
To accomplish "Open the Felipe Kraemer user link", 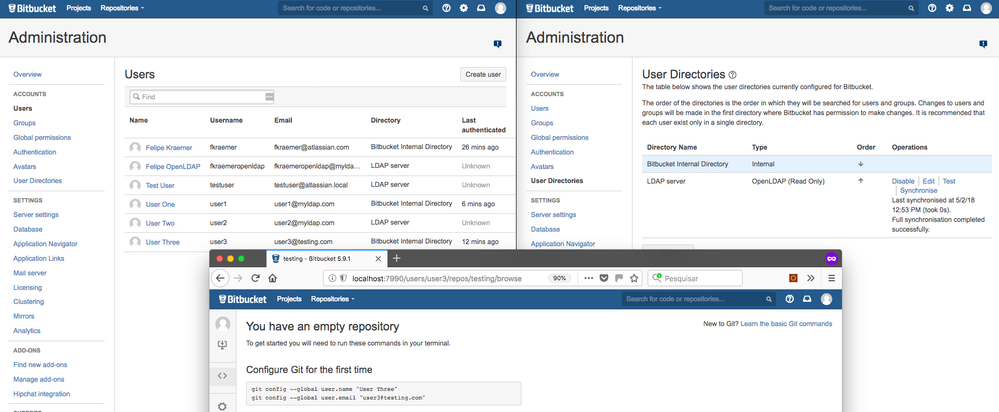I will click(169, 147).
